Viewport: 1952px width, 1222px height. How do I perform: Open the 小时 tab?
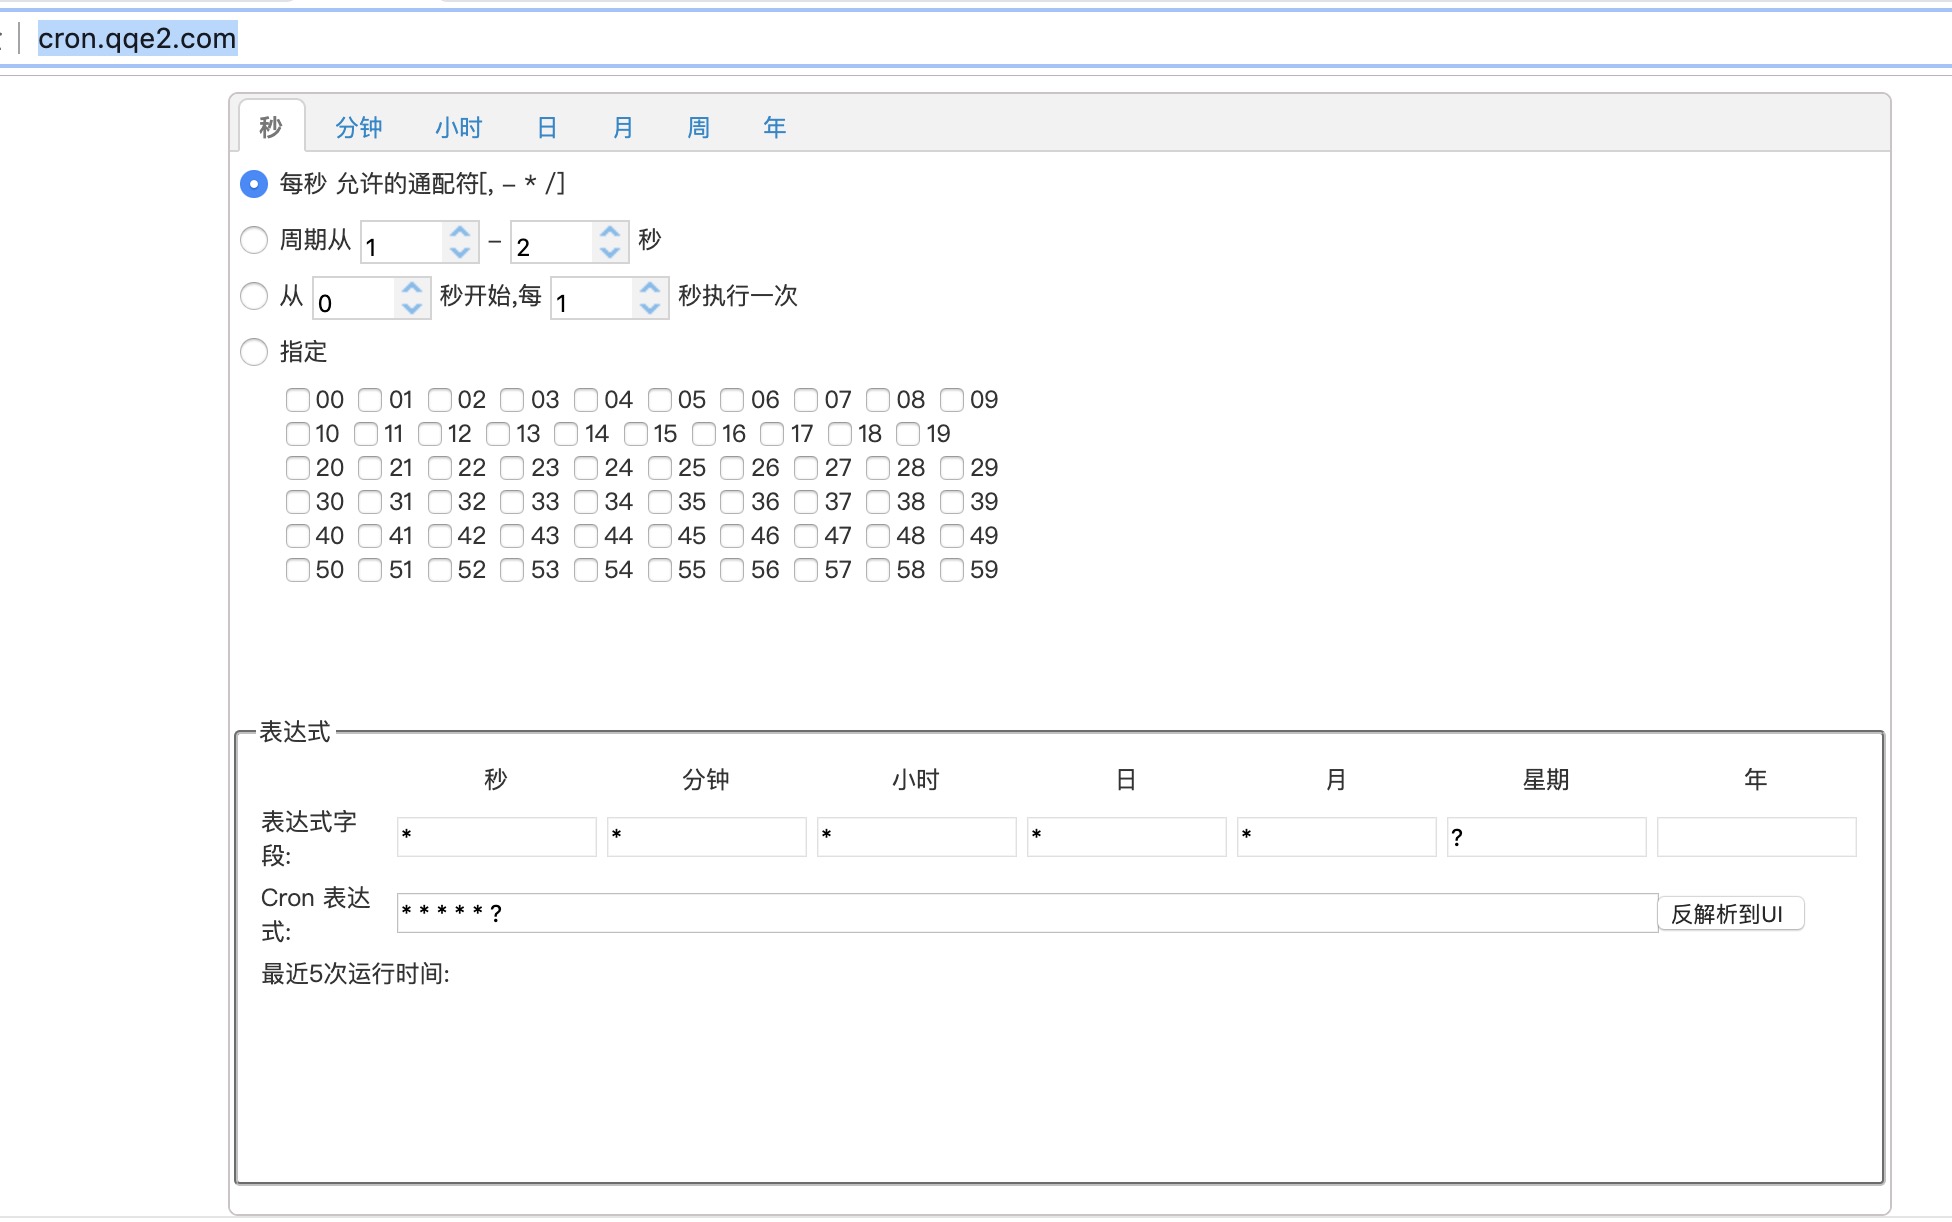(458, 127)
